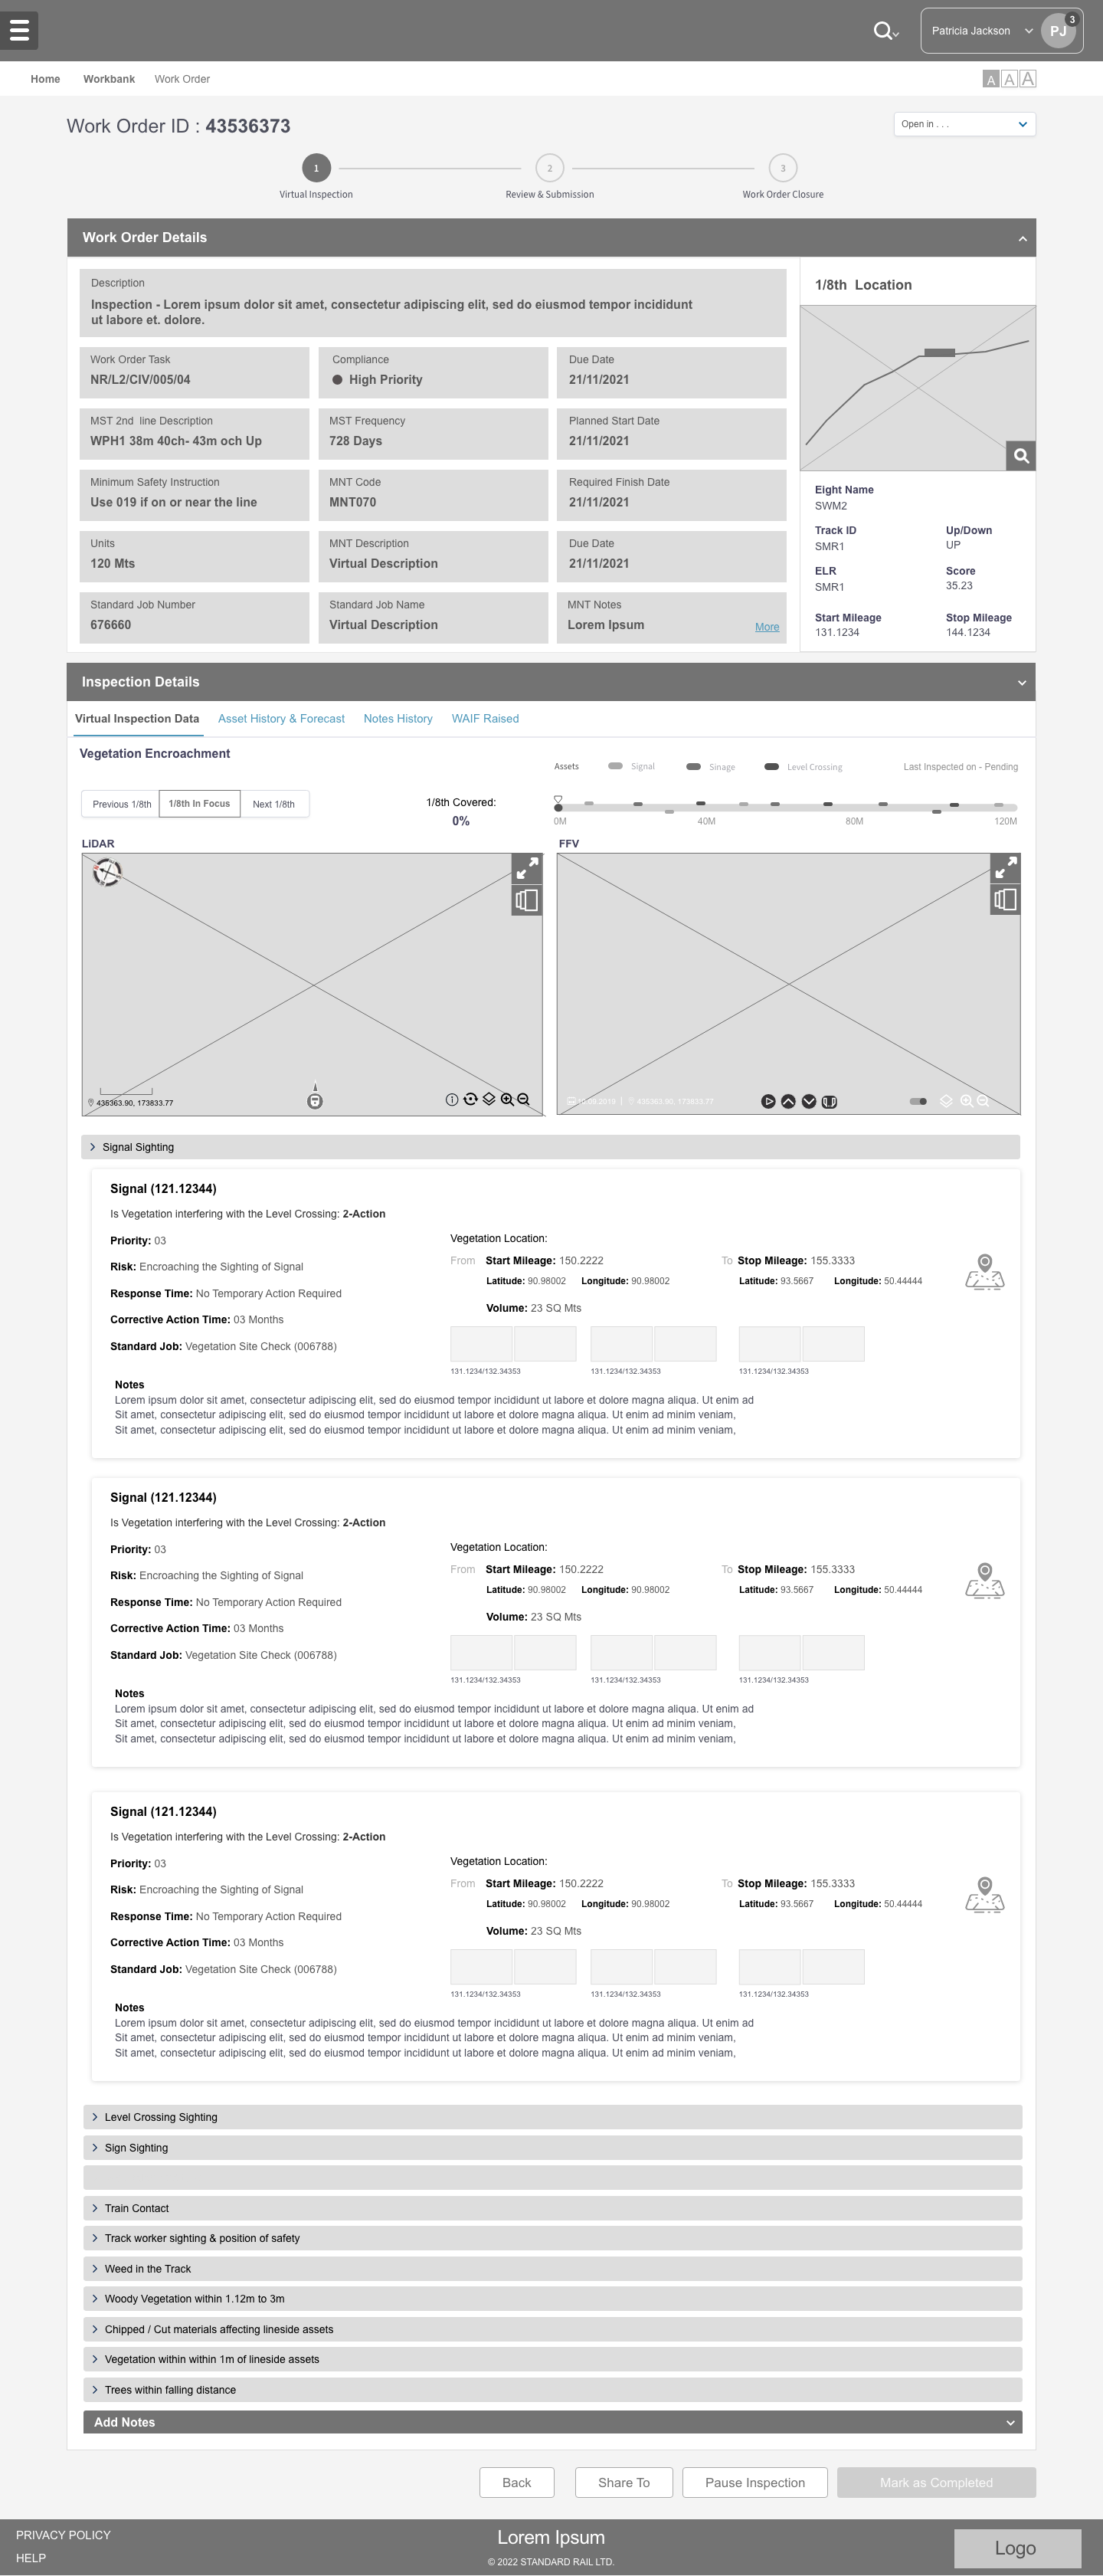Click the PJ user avatar
The height and width of the screenshot is (2576, 1103).
point(1059,31)
